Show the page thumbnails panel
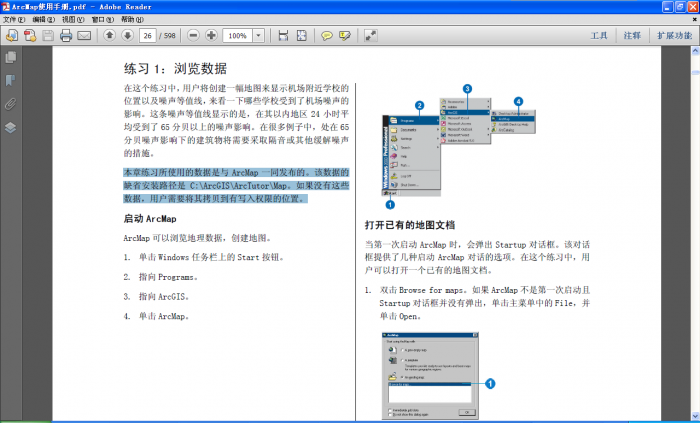The image size is (700, 423). 11,57
